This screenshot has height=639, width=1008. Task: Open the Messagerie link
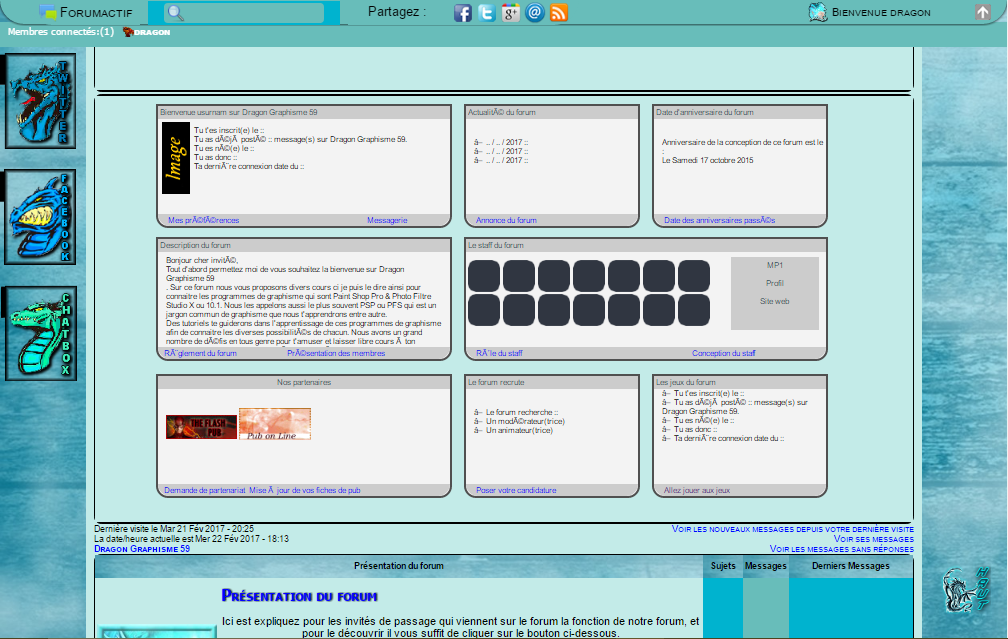[x=387, y=220]
